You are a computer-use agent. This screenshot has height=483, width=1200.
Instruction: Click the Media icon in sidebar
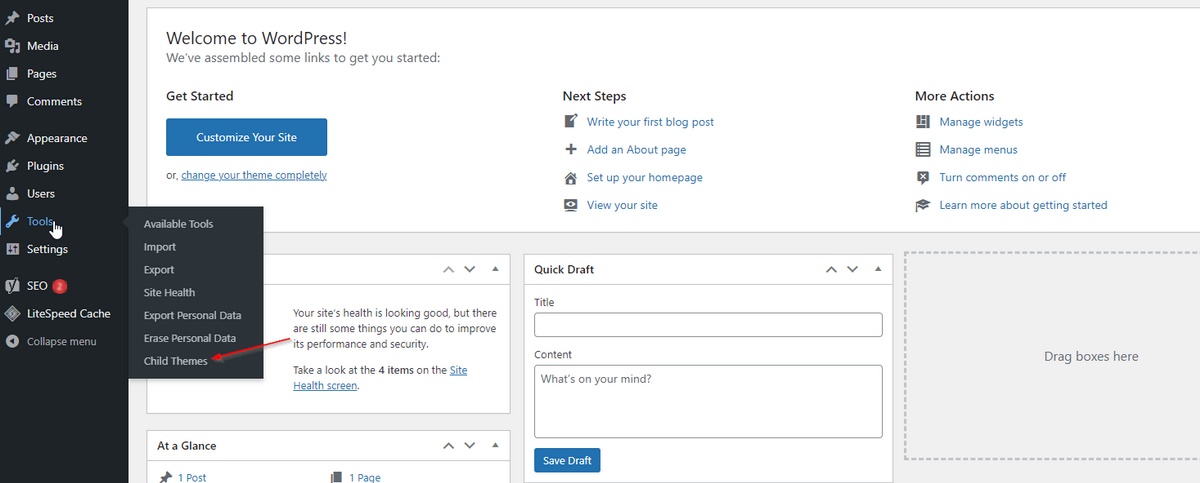[x=12, y=46]
